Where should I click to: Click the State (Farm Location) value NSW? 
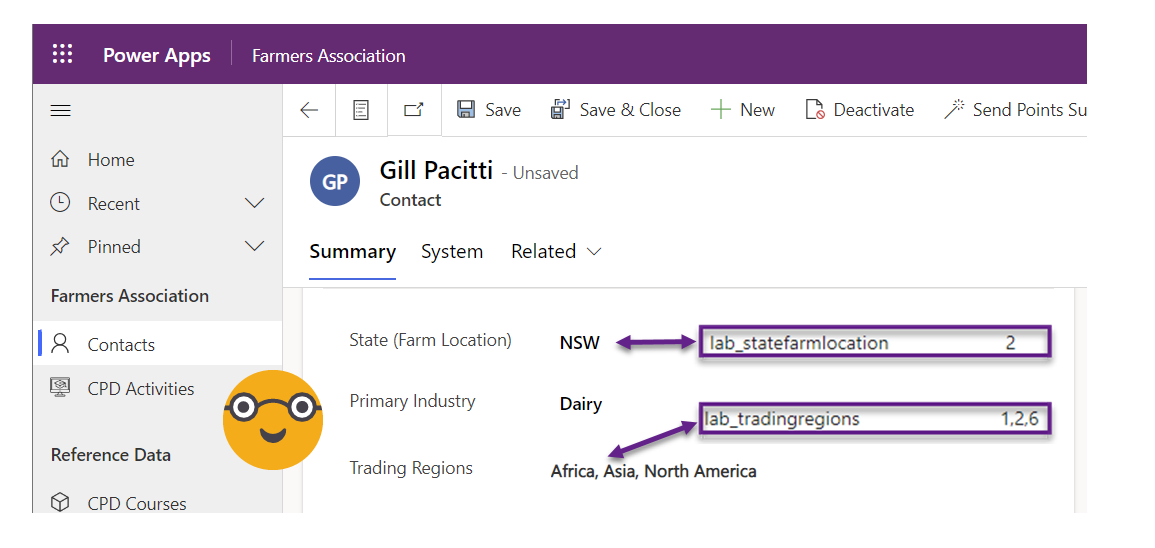pos(580,343)
